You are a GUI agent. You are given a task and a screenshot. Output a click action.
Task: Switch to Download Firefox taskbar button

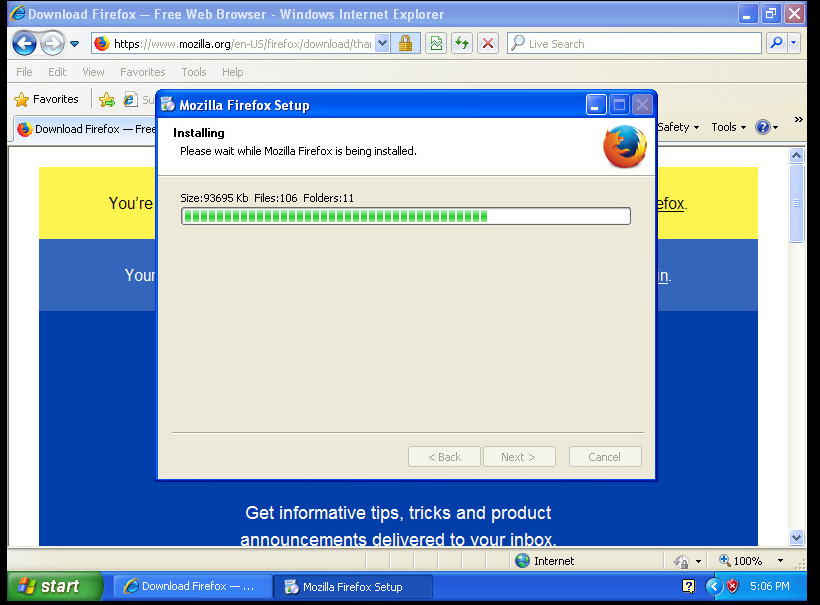coord(192,586)
